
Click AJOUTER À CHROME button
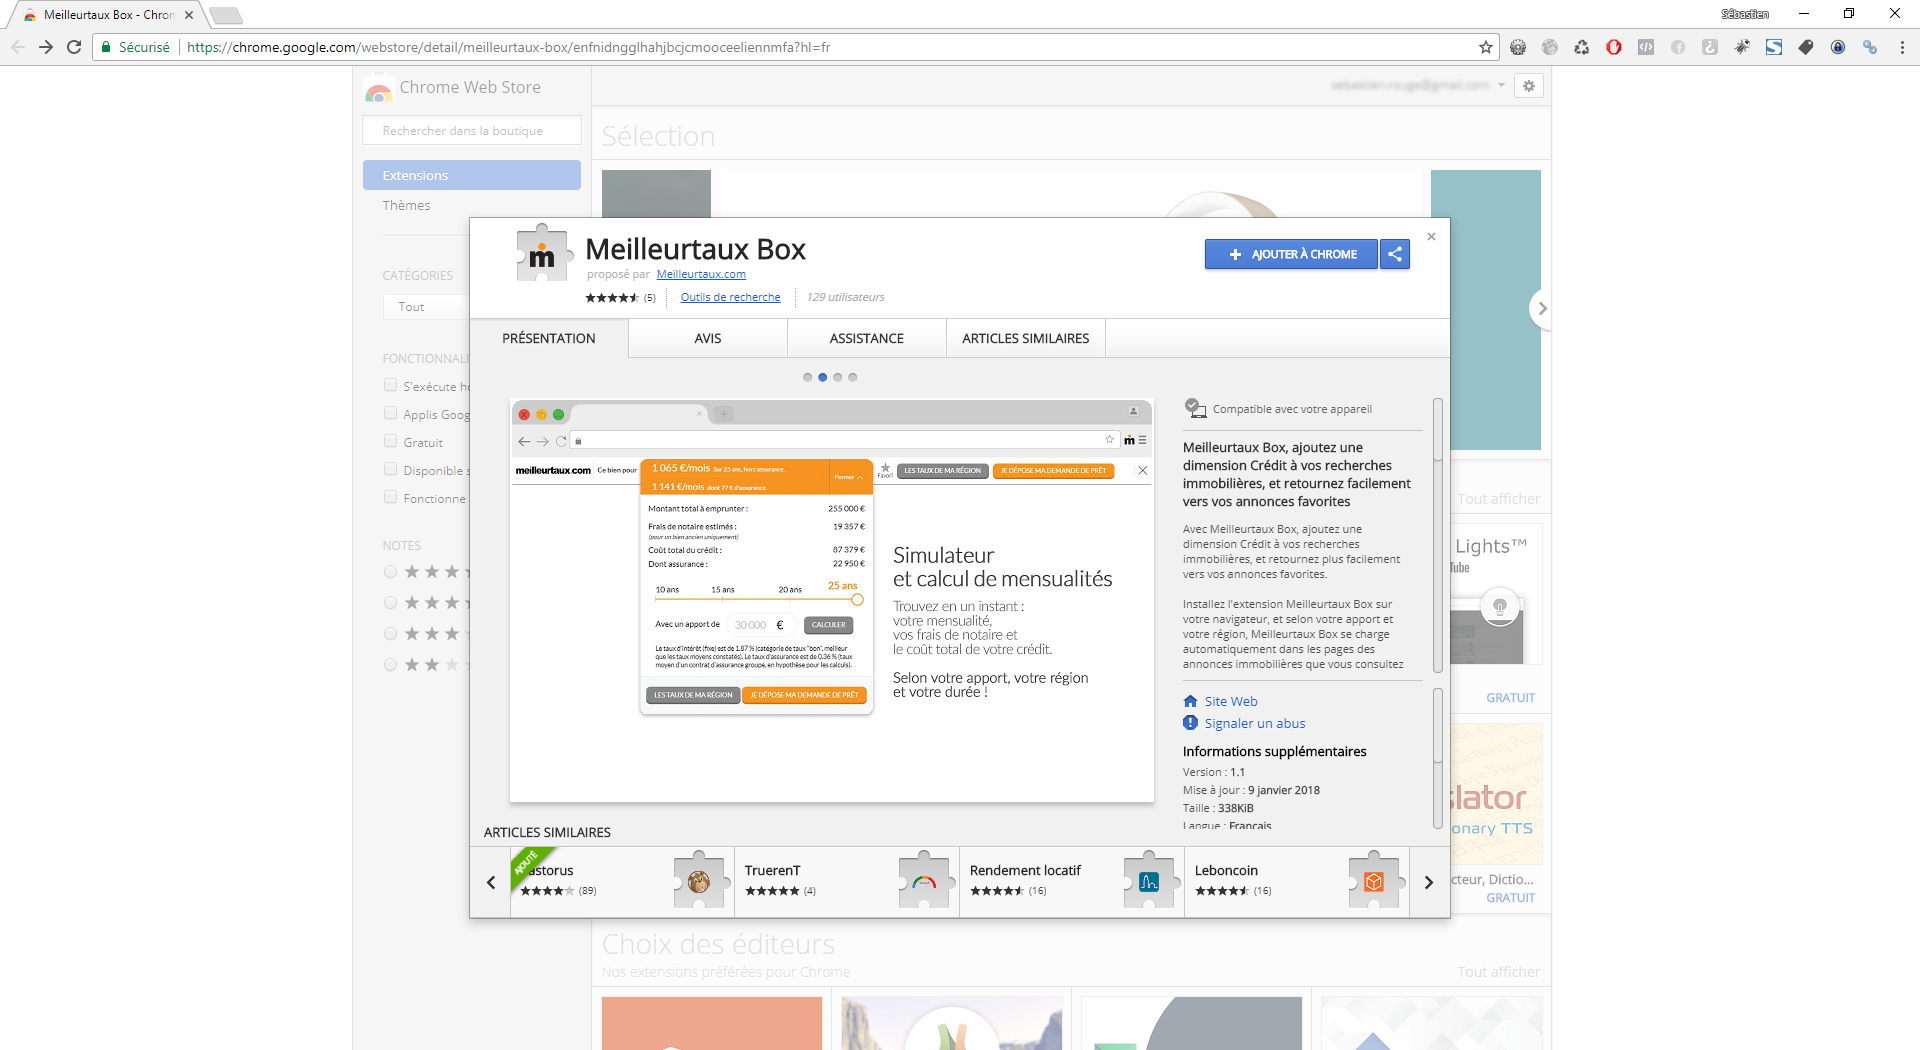(1291, 254)
